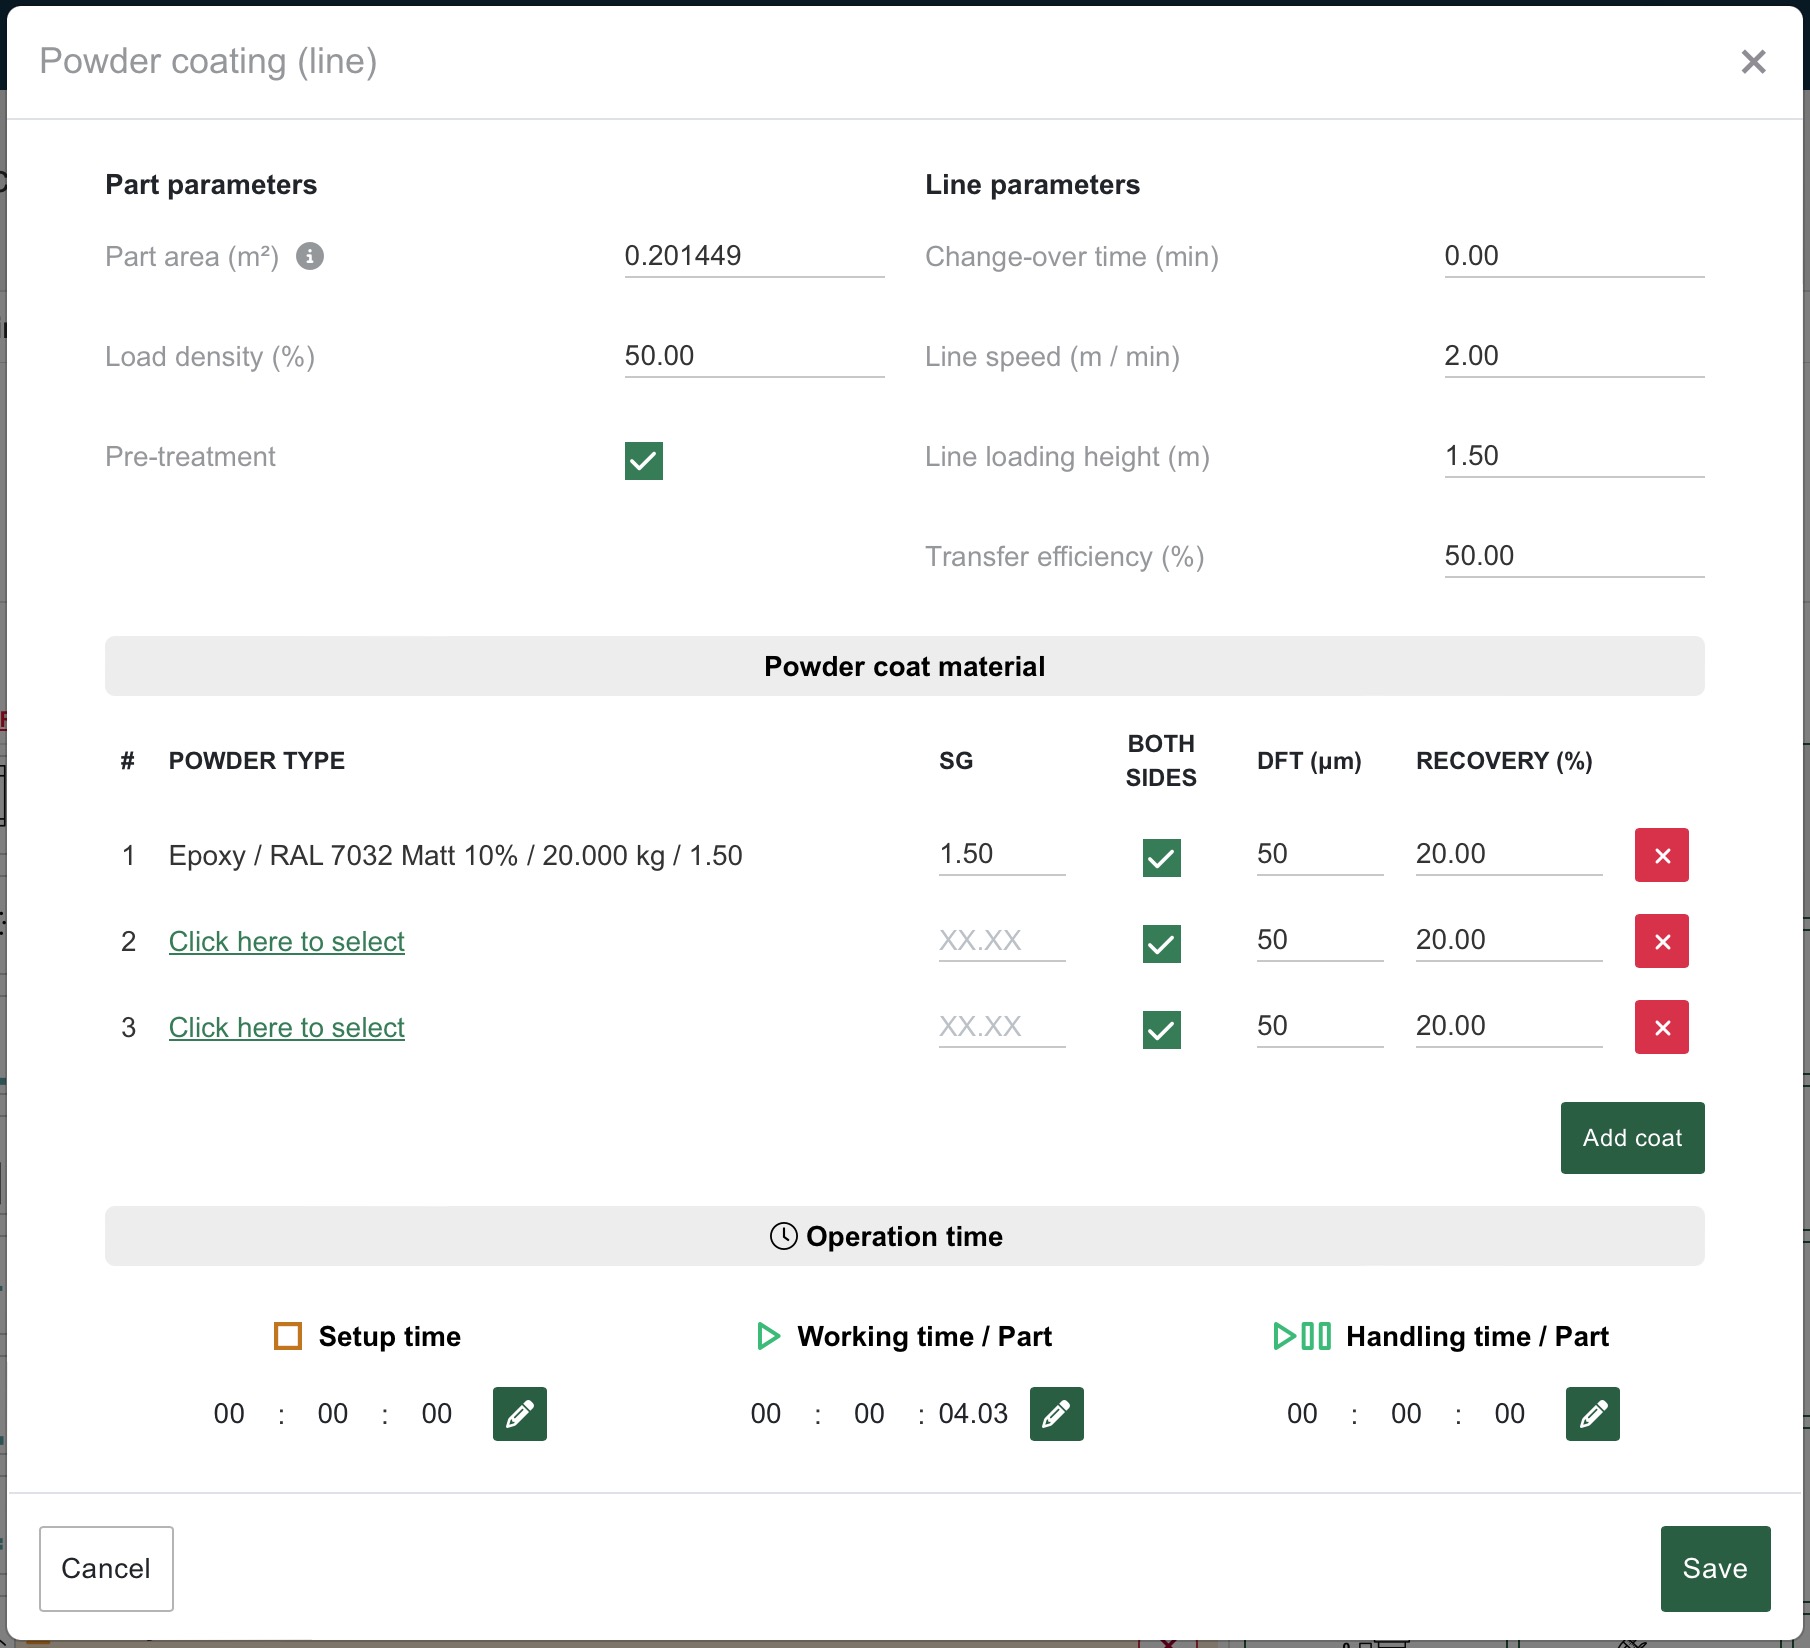Image resolution: width=1810 pixels, height=1648 pixels.
Task: Edit Handling time per Part pencil icon
Action: pyautogui.click(x=1592, y=1413)
